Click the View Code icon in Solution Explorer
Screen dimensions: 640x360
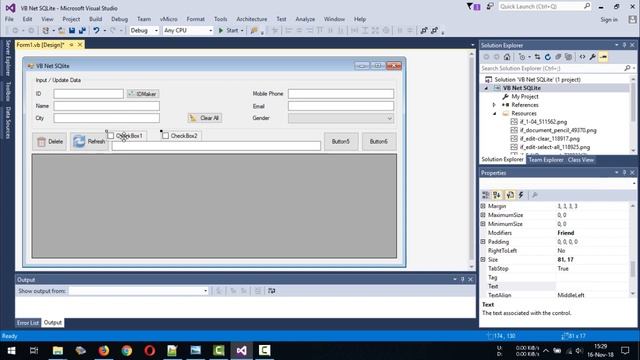(x=582, y=57)
